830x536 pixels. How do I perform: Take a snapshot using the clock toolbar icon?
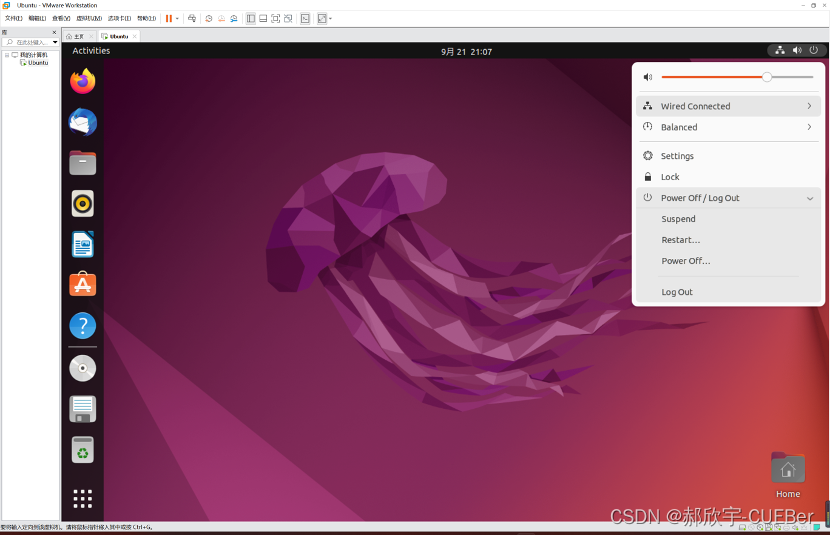coord(209,19)
